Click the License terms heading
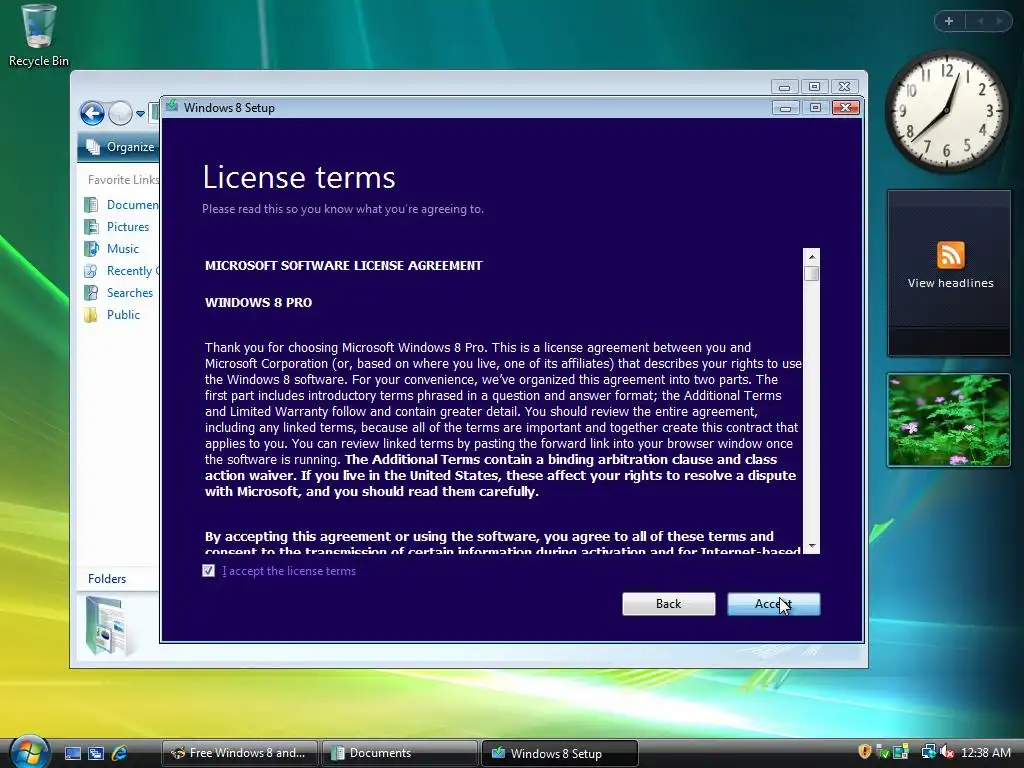1024x768 pixels. (x=299, y=177)
